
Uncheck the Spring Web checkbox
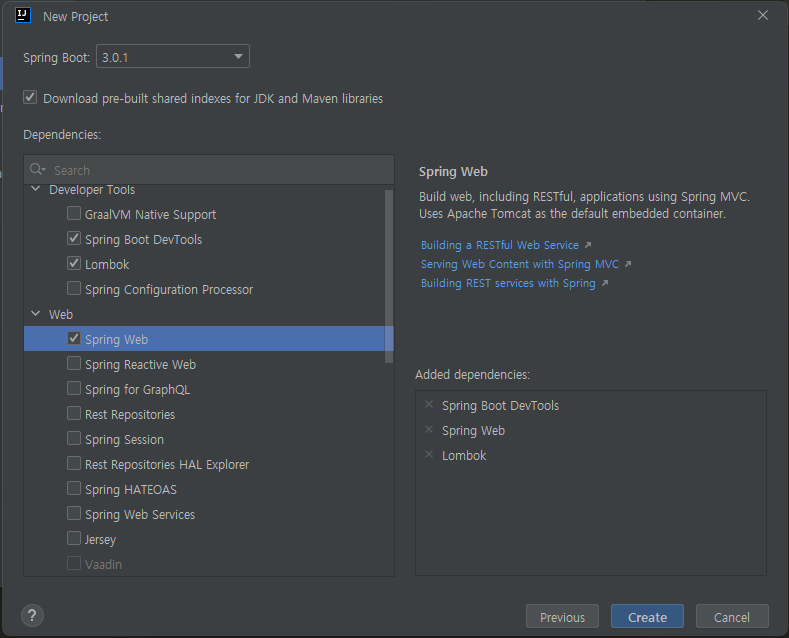(x=74, y=338)
